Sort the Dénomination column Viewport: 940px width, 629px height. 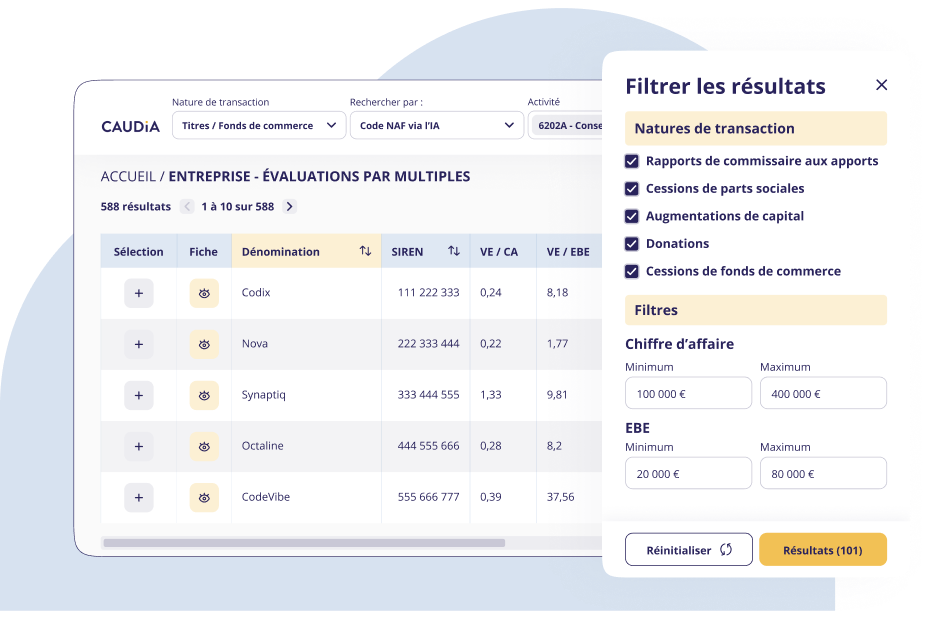(x=363, y=251)
